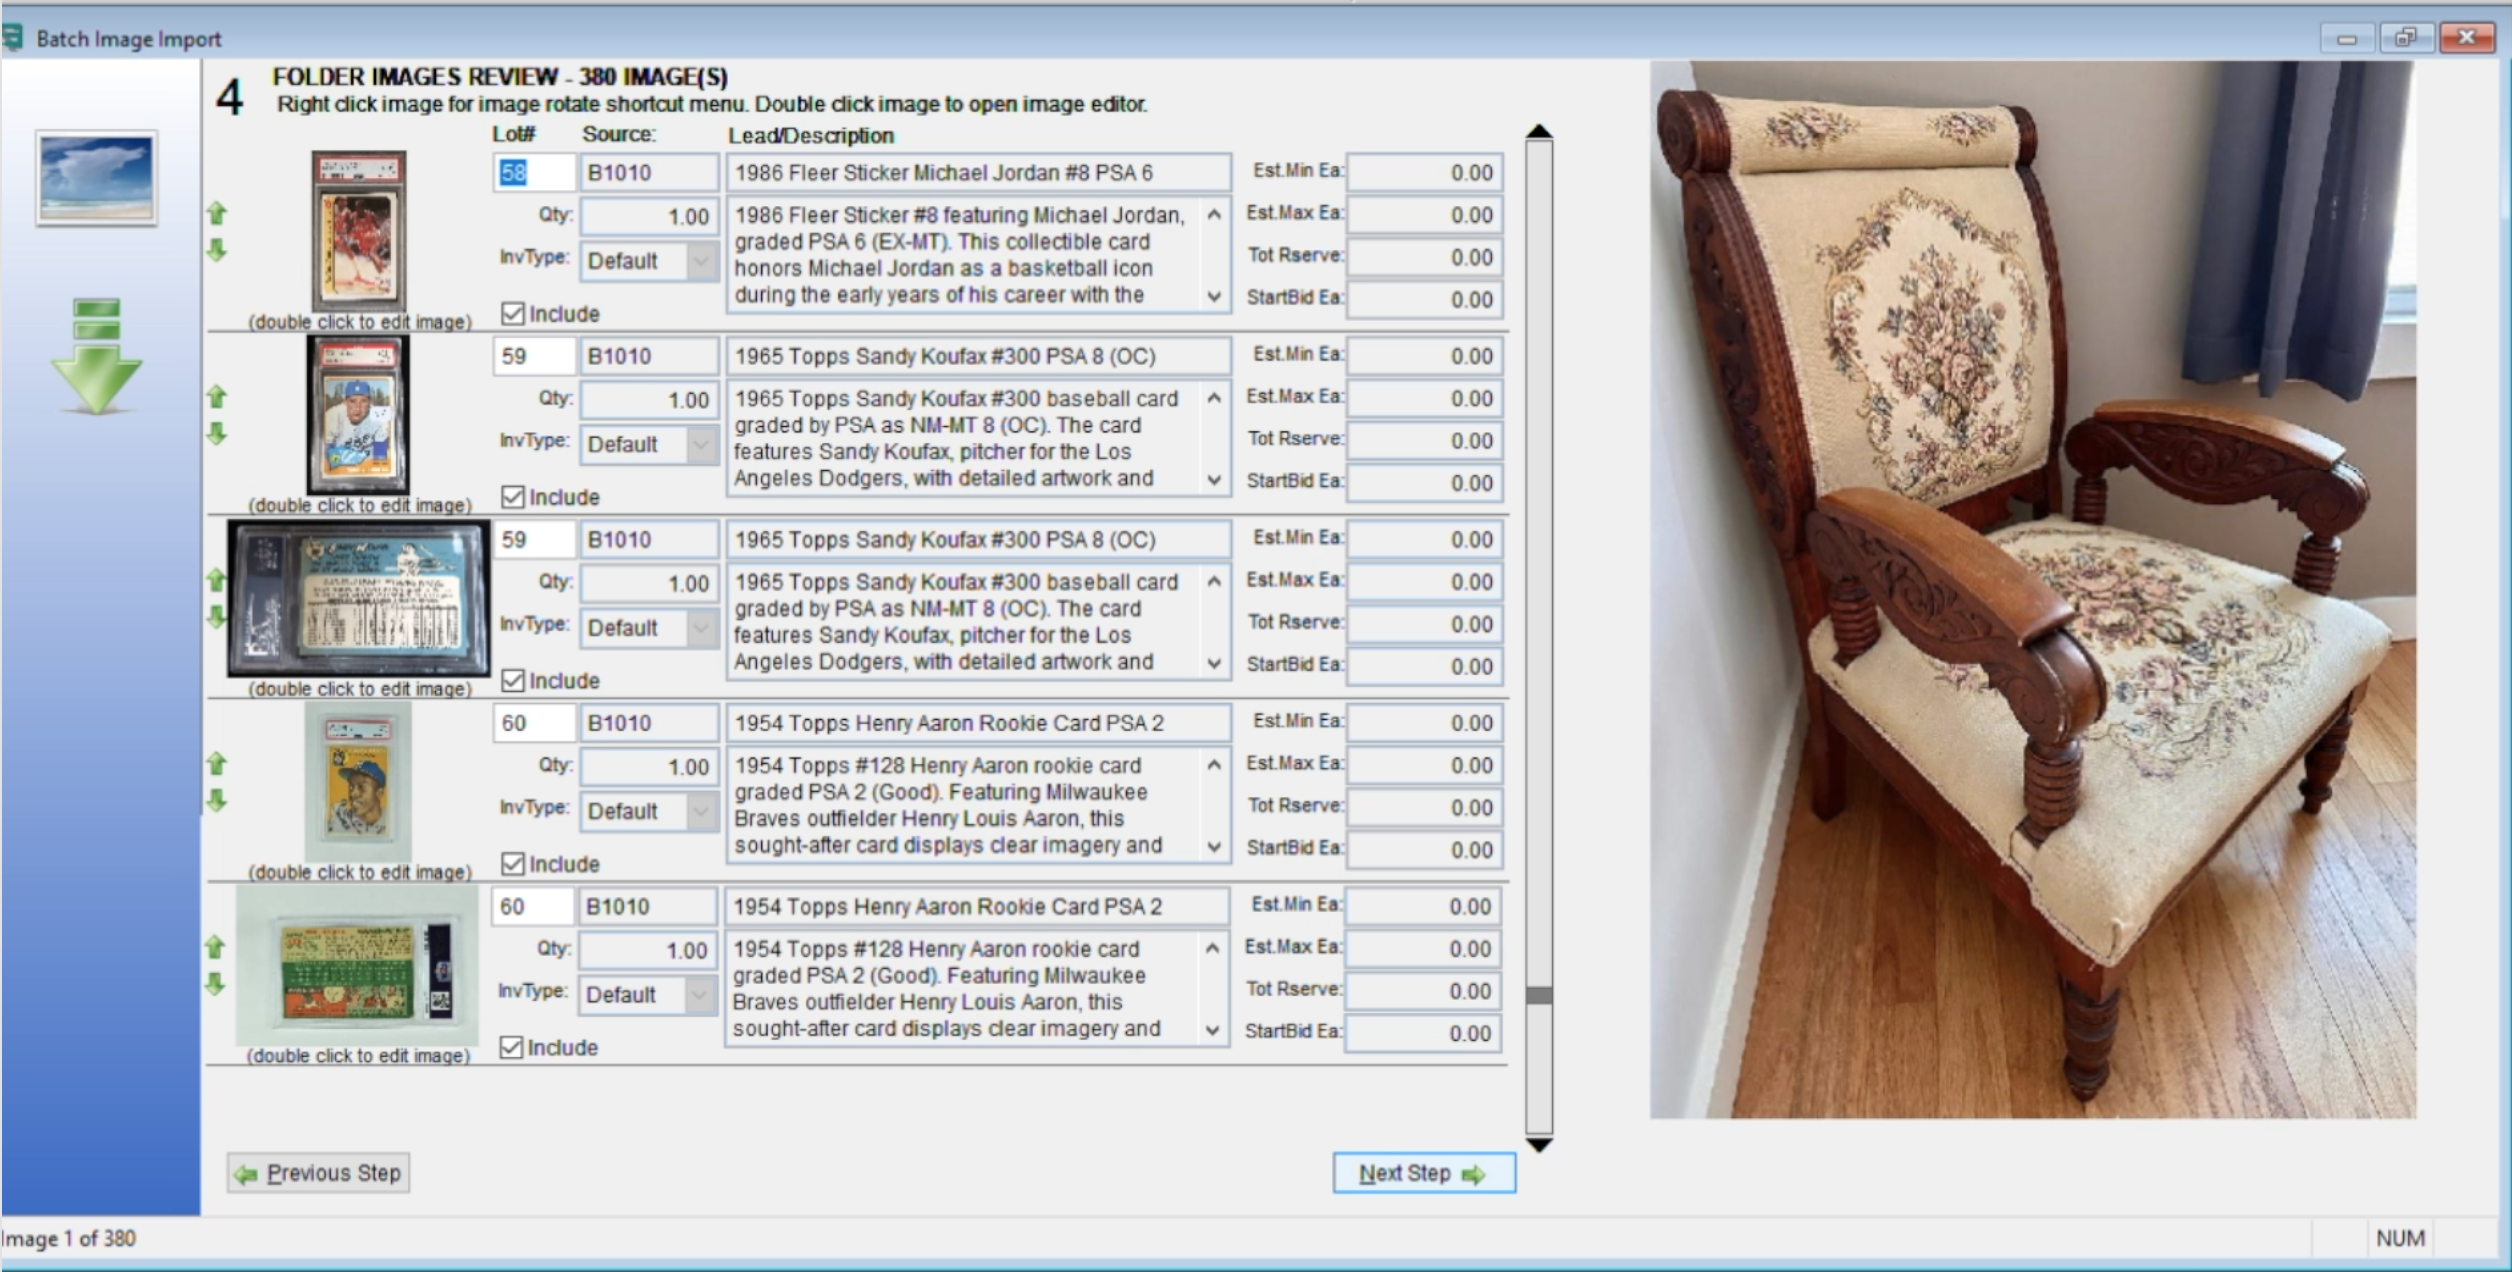Image resolution: width=2512 pixels, height=1272 pixels.
Task: Move first lot 60 row down
Action: [x=216, y=800]
